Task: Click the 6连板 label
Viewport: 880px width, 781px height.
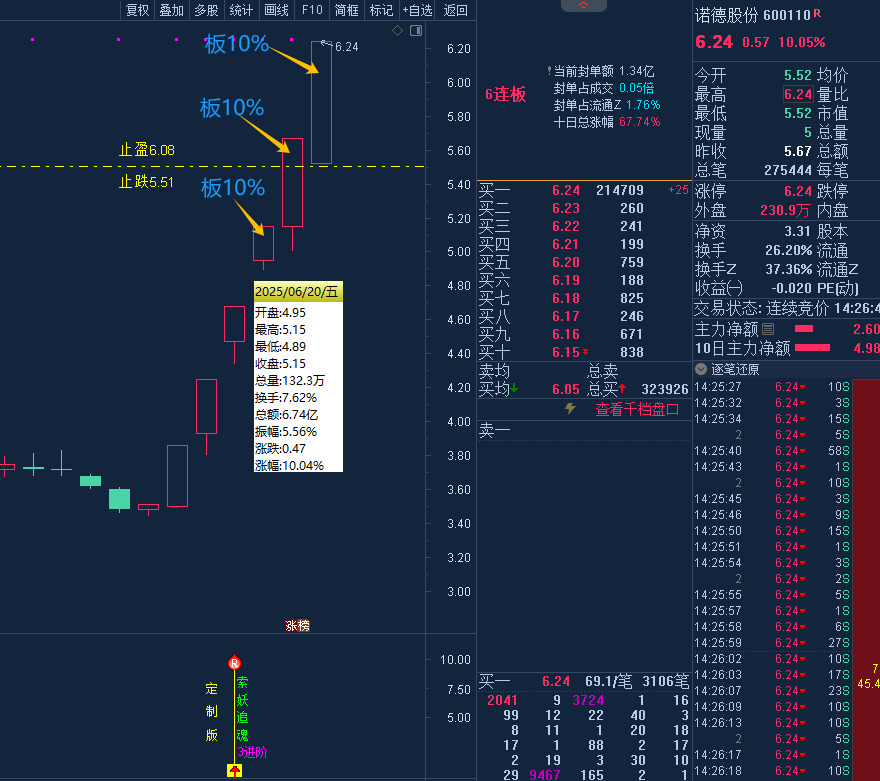Action: coord(506,94)
